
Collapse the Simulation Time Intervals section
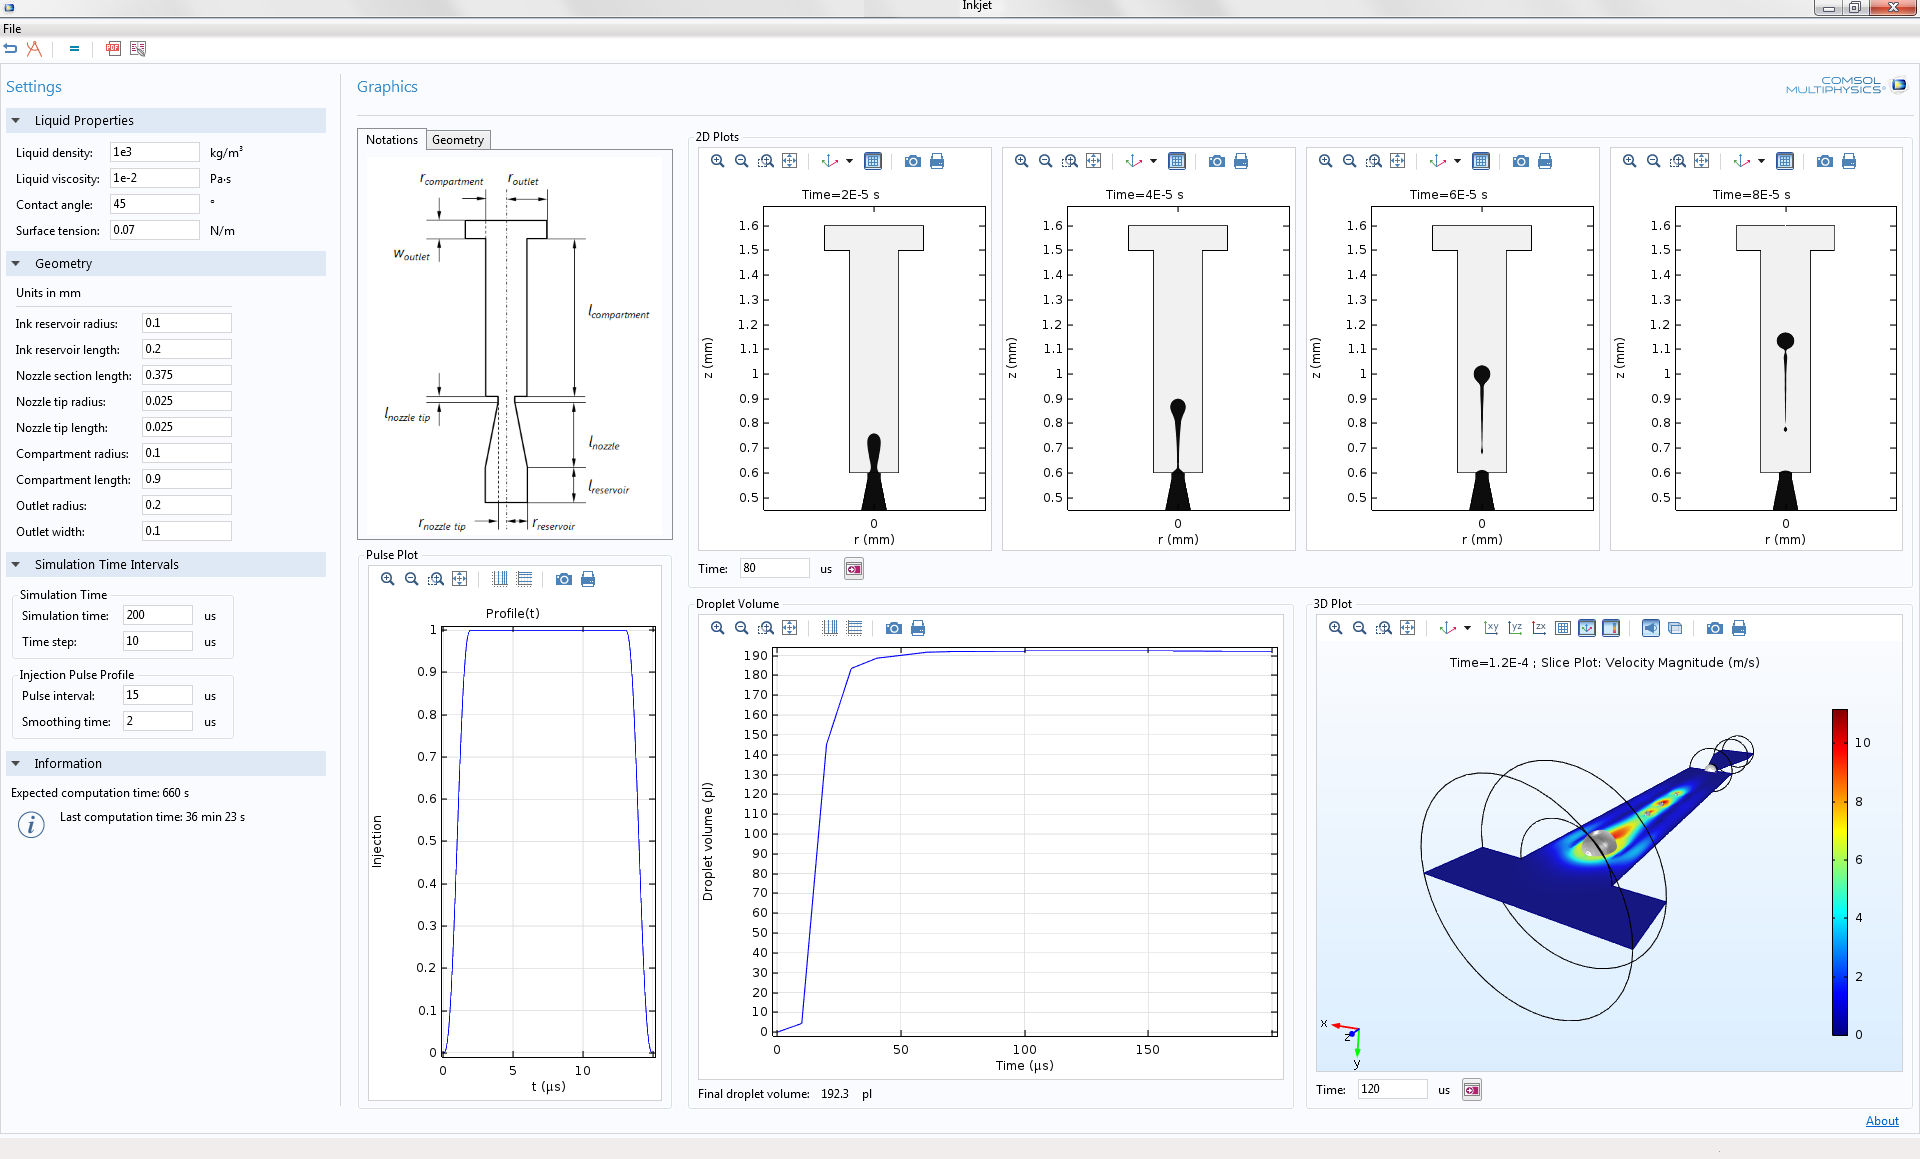16,564
